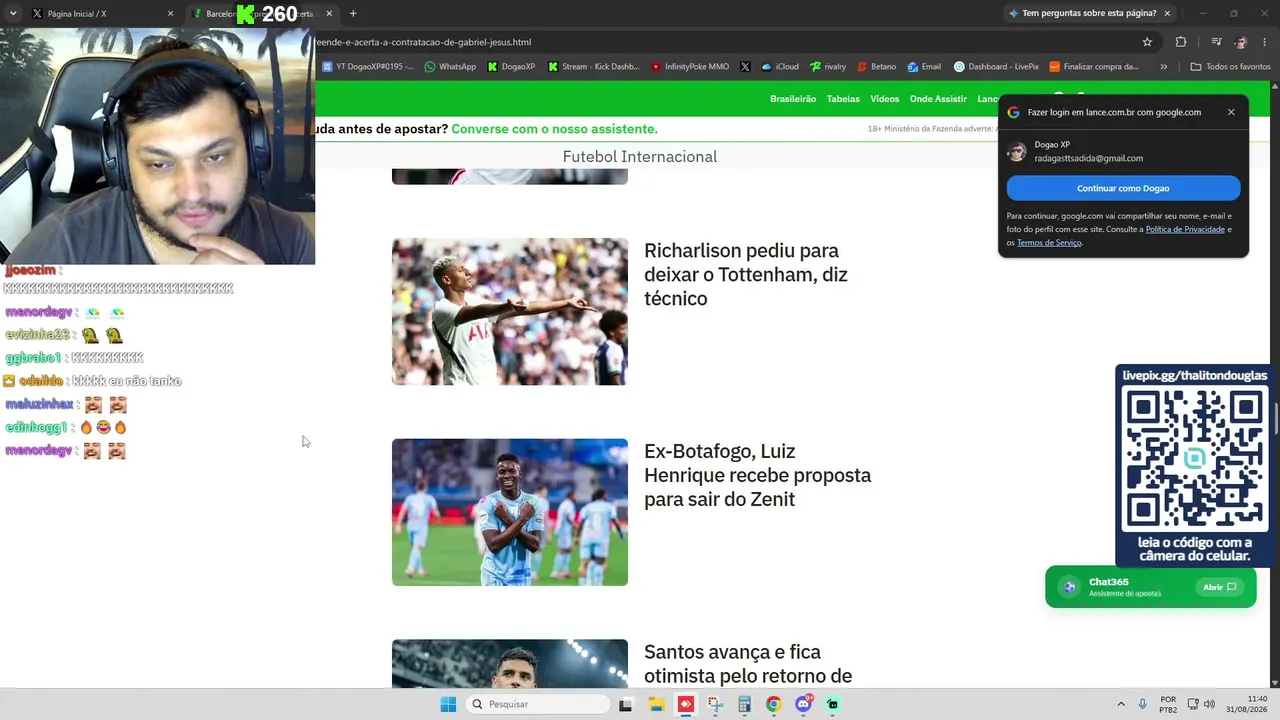The image size is (1280, 720).
Task: Open the DogaoXP Kick bookmark
Action: click(x=511, y=67)
